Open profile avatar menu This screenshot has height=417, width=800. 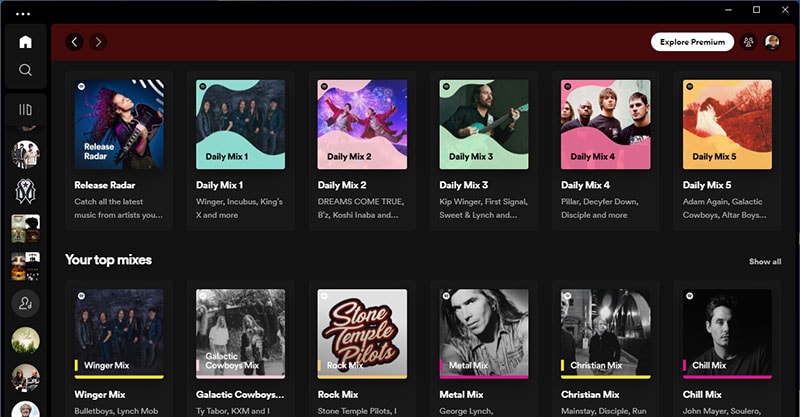click(772, 42)
